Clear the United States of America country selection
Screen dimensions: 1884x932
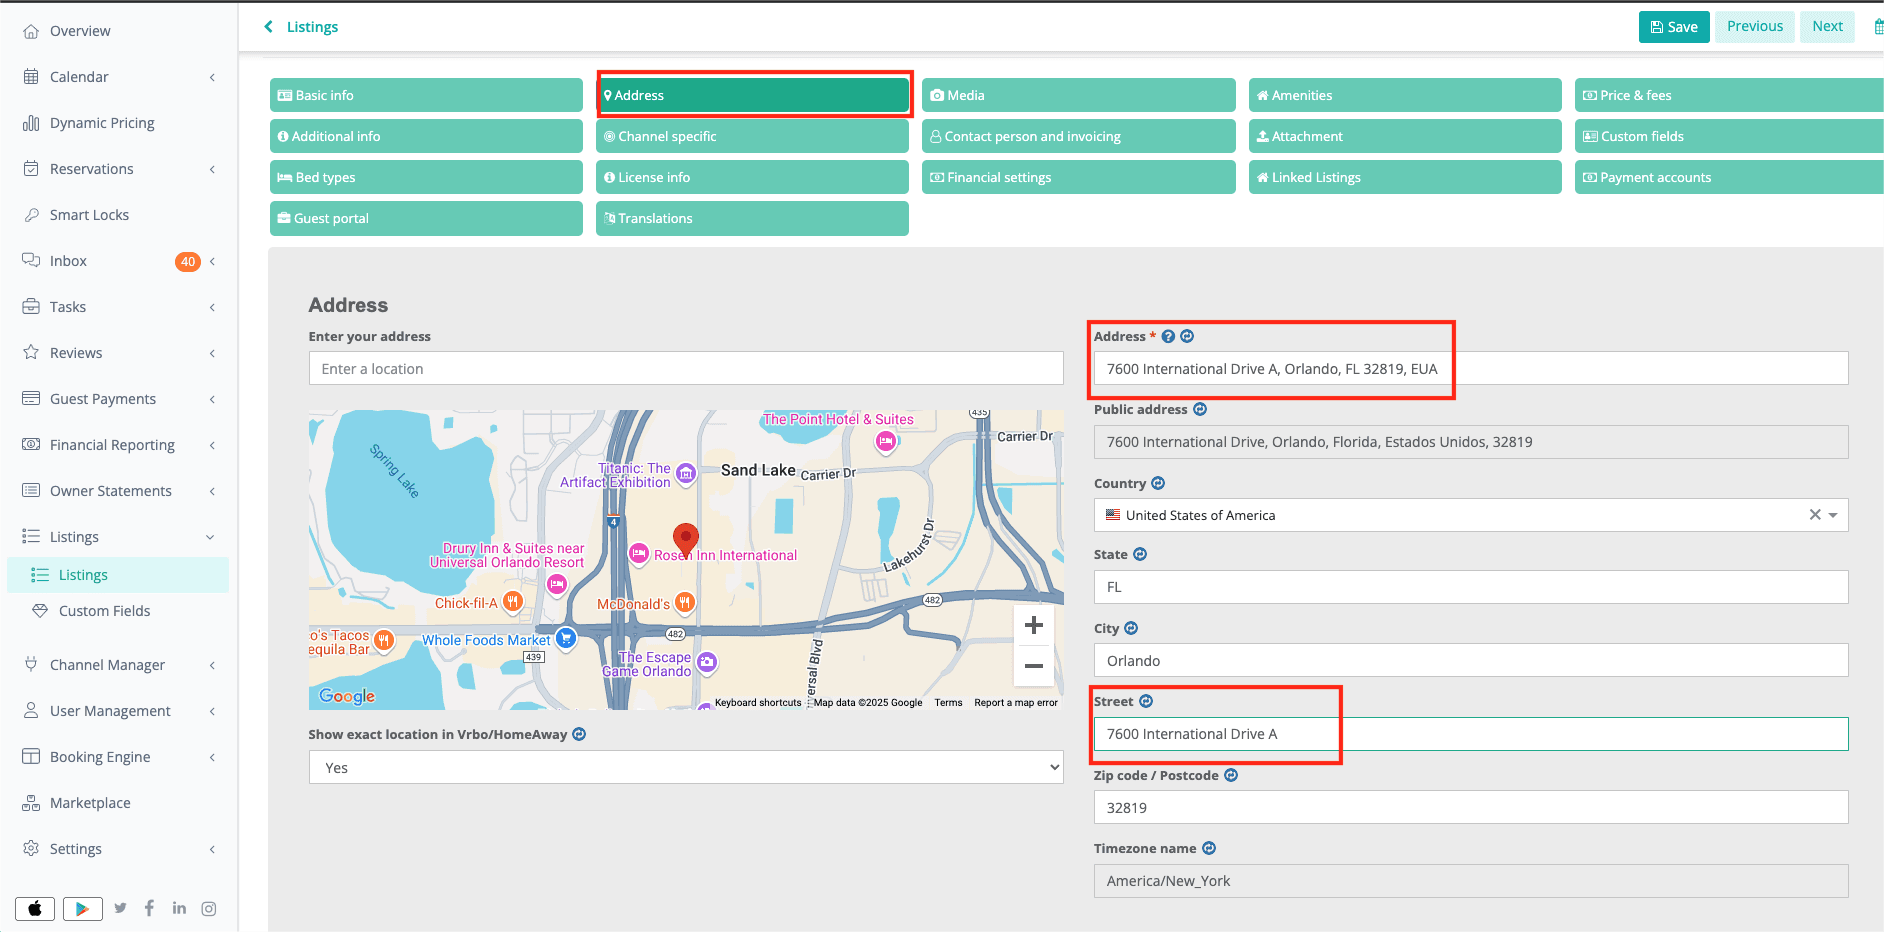click(x=1814, y=515)
